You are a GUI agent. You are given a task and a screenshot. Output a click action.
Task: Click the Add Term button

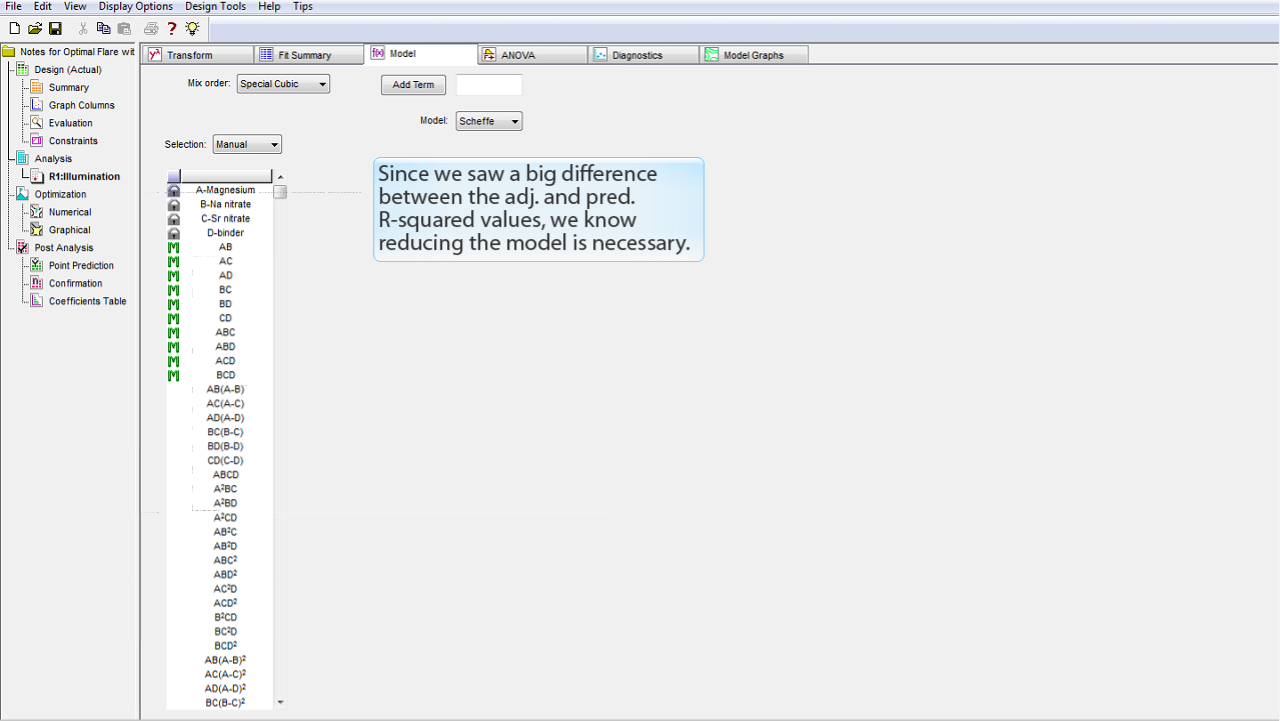(413, 85)
